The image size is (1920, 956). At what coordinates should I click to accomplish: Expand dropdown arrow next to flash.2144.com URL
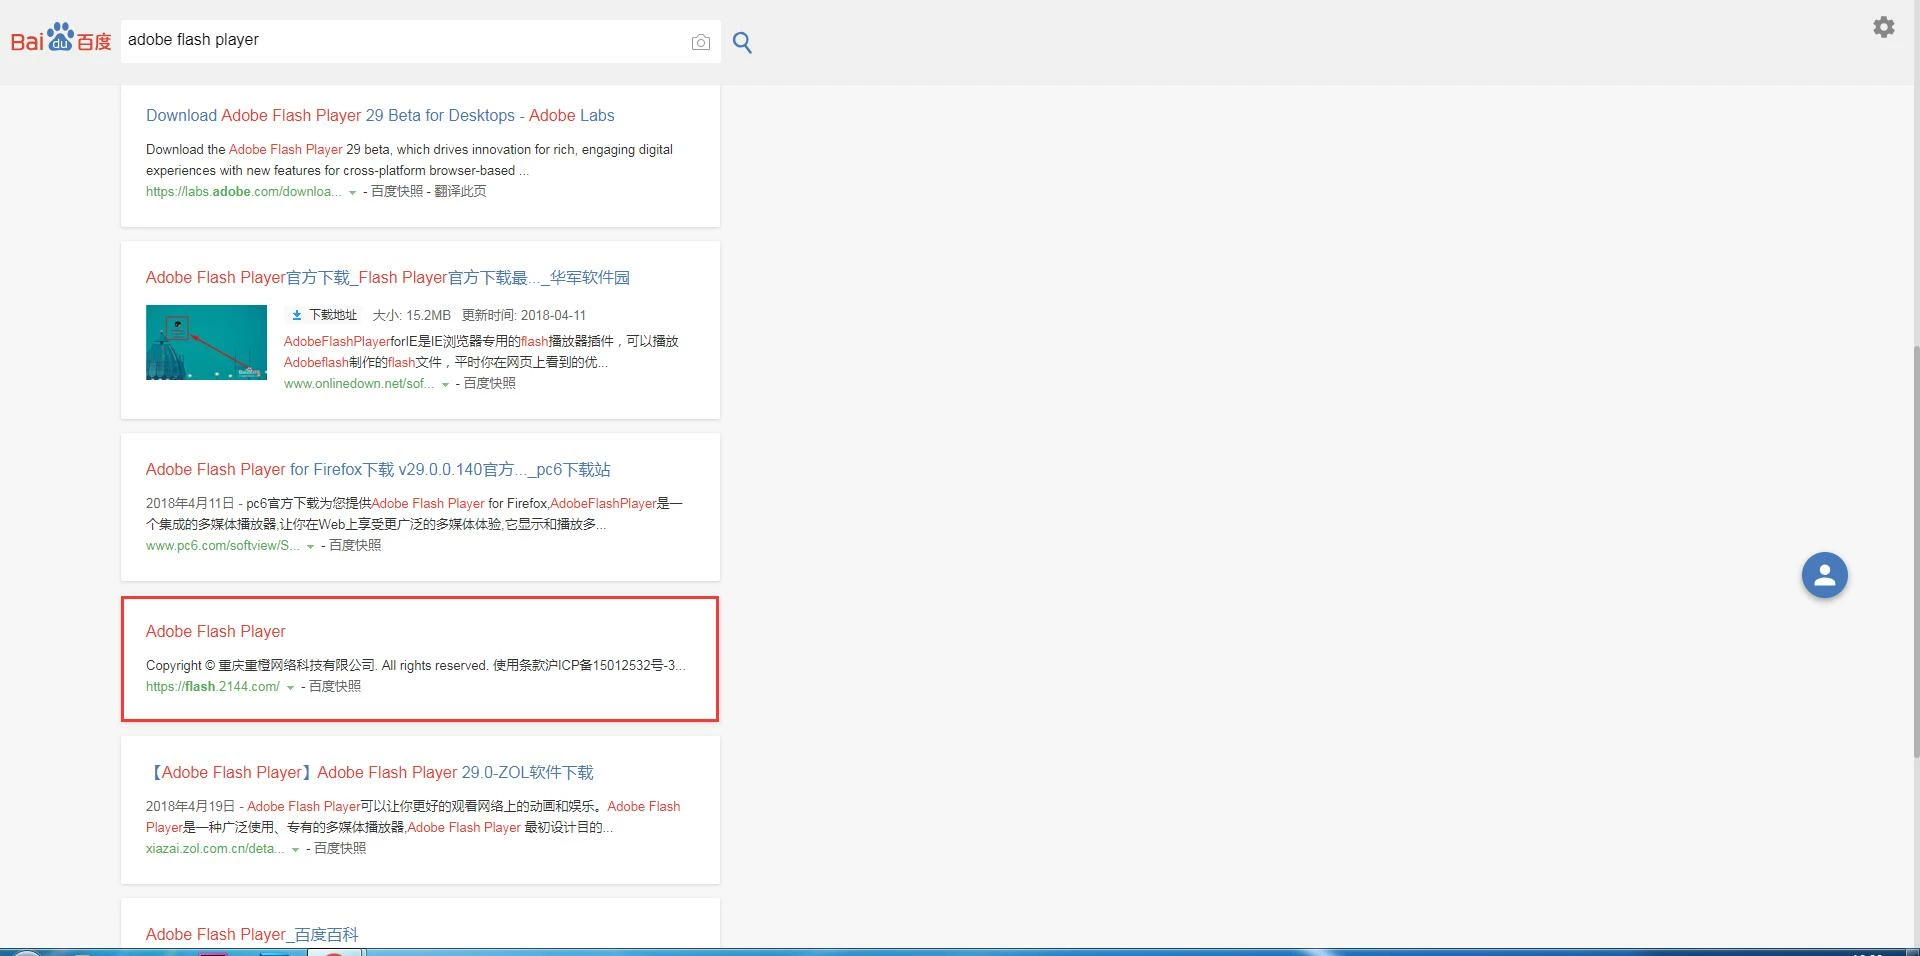tap(290, 687)
